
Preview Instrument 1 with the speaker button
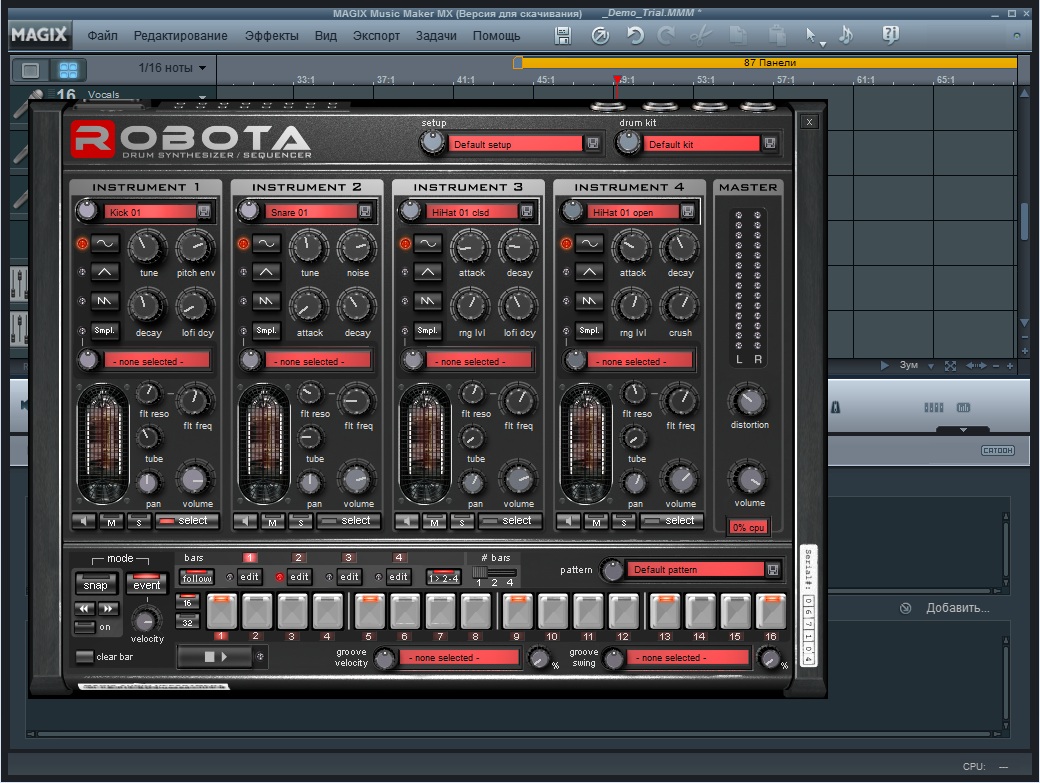tap(84, 522)
